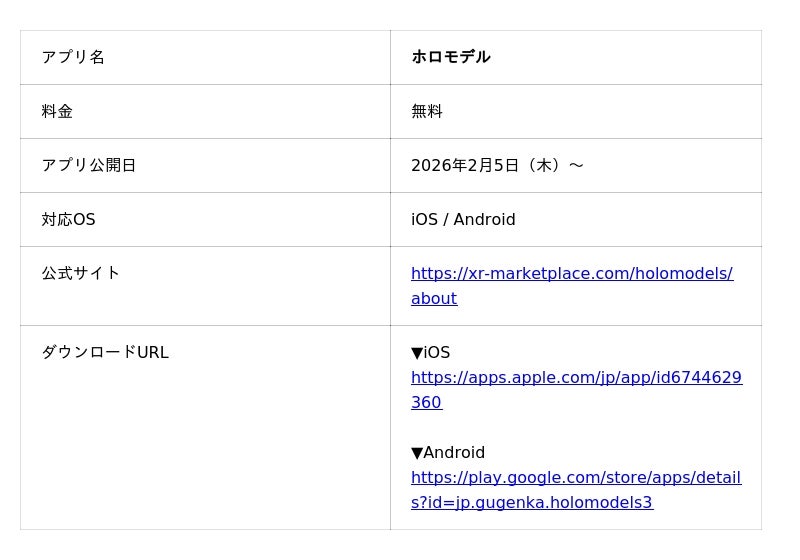
Task: Click the iOS heading above the Apple link
Action: click(x=437, y=353)
